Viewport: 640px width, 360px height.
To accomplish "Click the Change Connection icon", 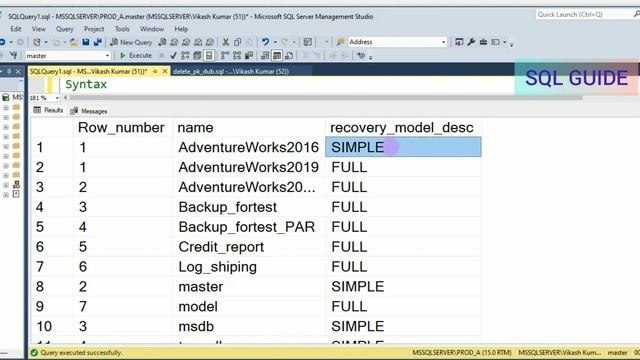I will [13, 56].
